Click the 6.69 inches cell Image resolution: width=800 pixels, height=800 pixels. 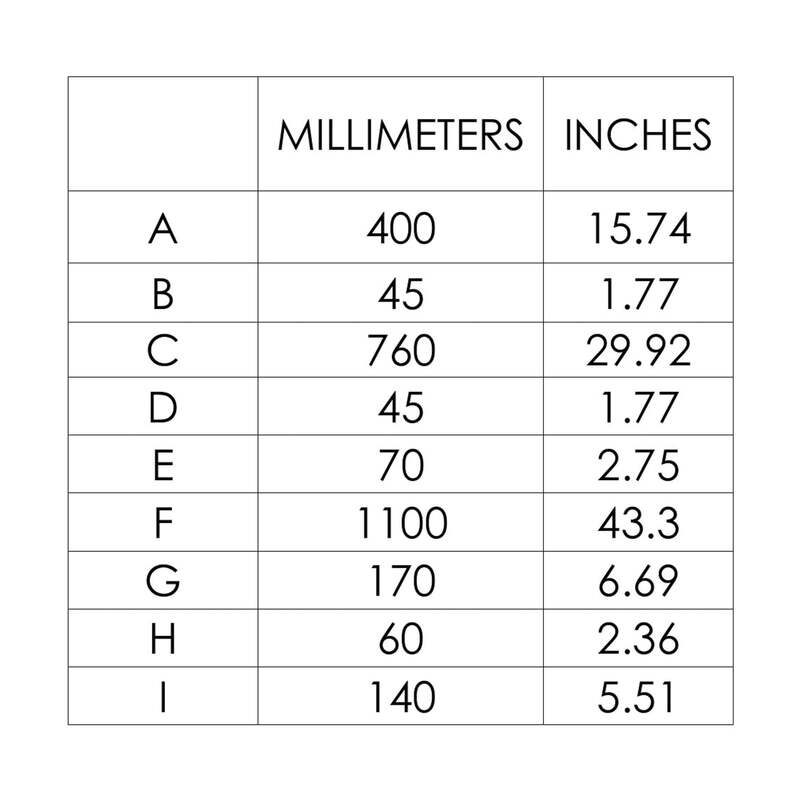tap(638, 581)
